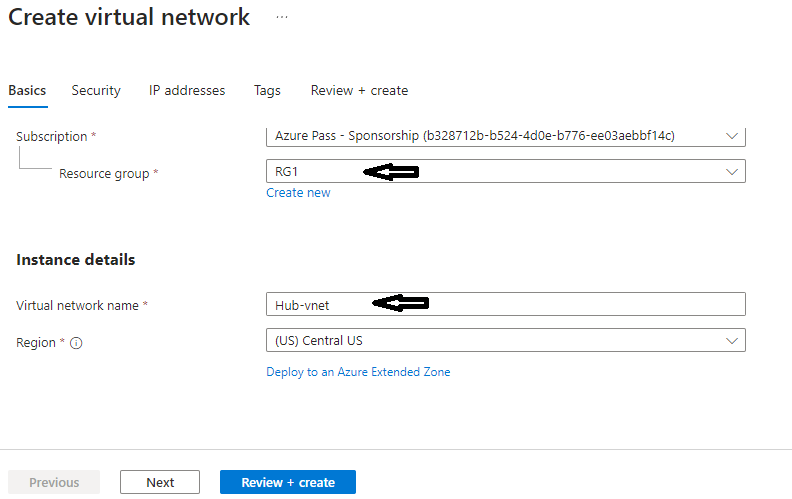Switch to the Basics tab
792x499 pixels.
(x=27, y=90)
